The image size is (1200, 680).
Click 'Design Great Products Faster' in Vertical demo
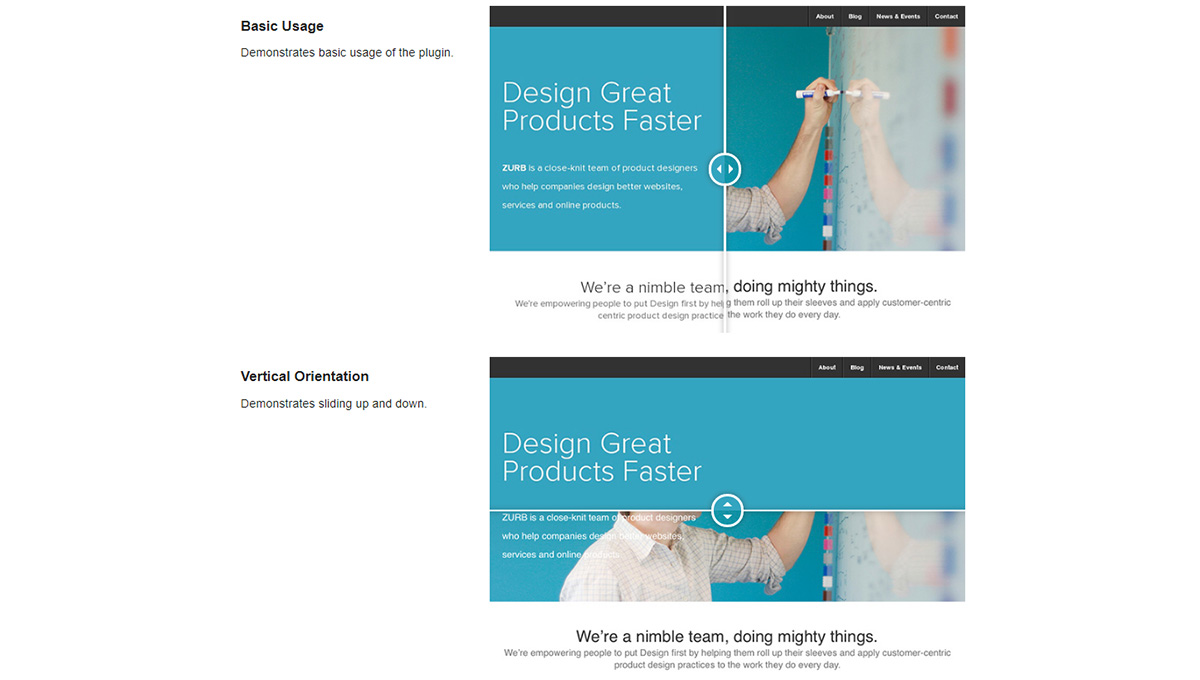tap(601, 457)
